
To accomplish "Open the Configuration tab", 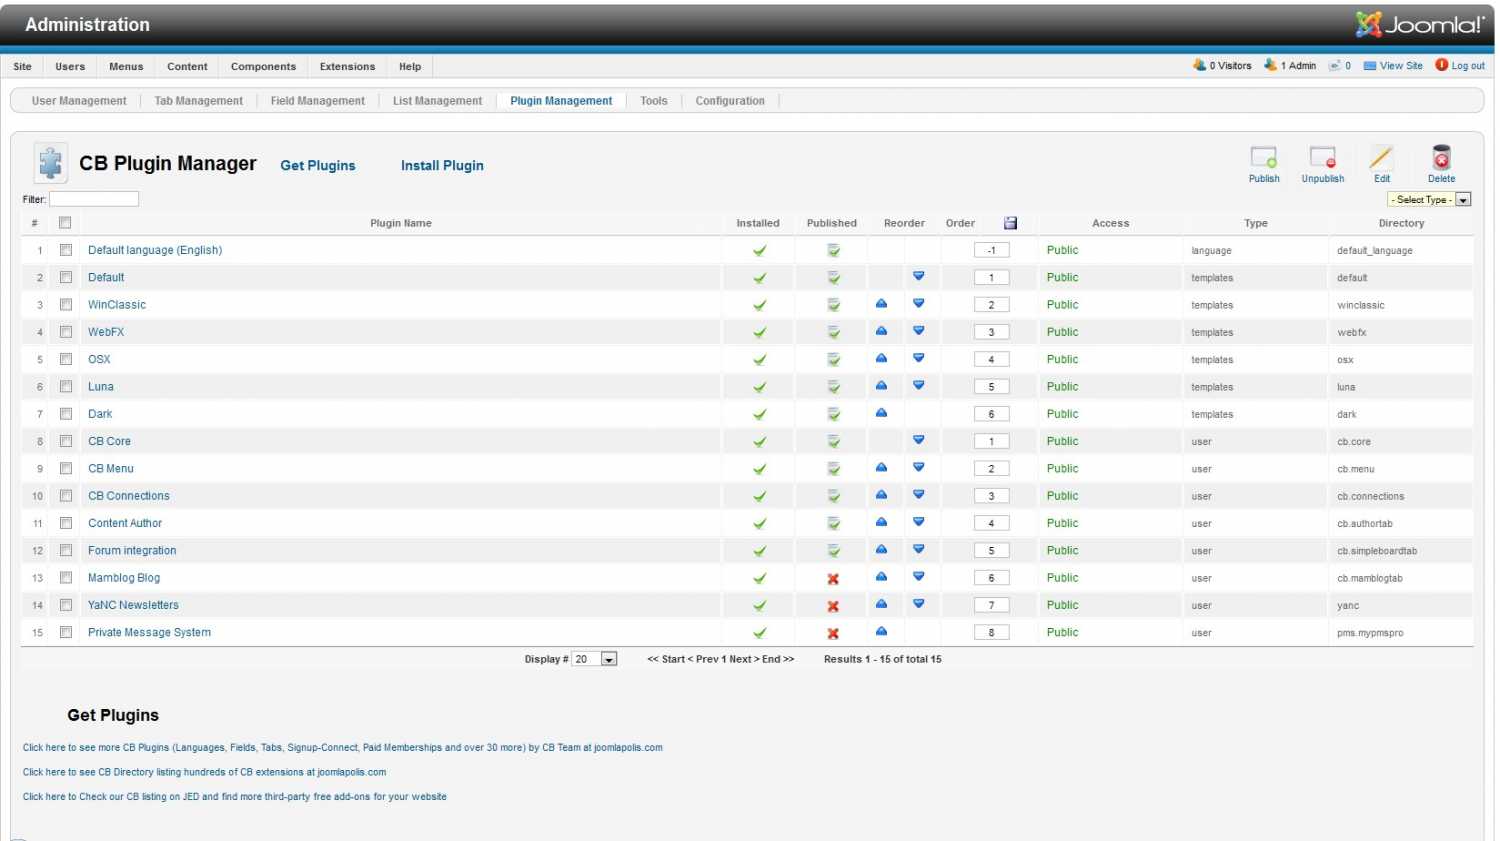I will tap(730, 101).
